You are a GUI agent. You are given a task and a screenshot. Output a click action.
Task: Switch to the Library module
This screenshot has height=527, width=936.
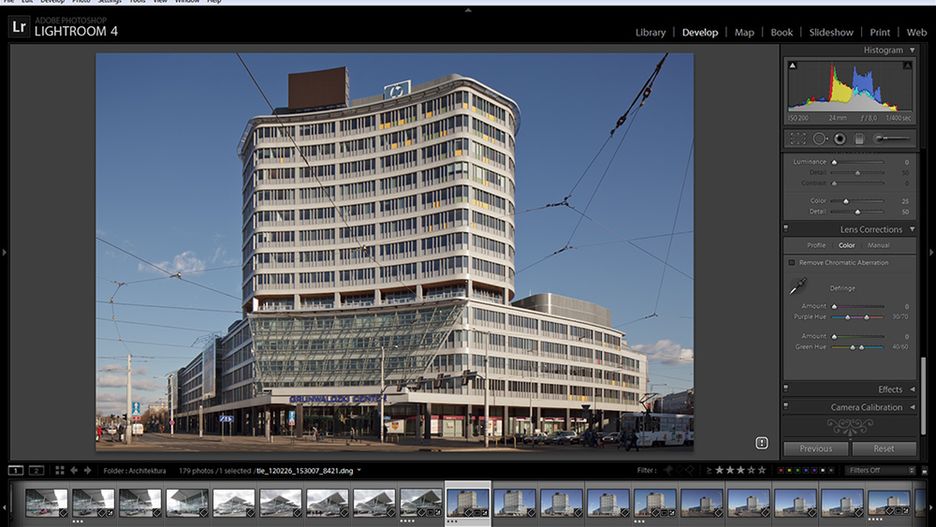click(x=650, y=32)
